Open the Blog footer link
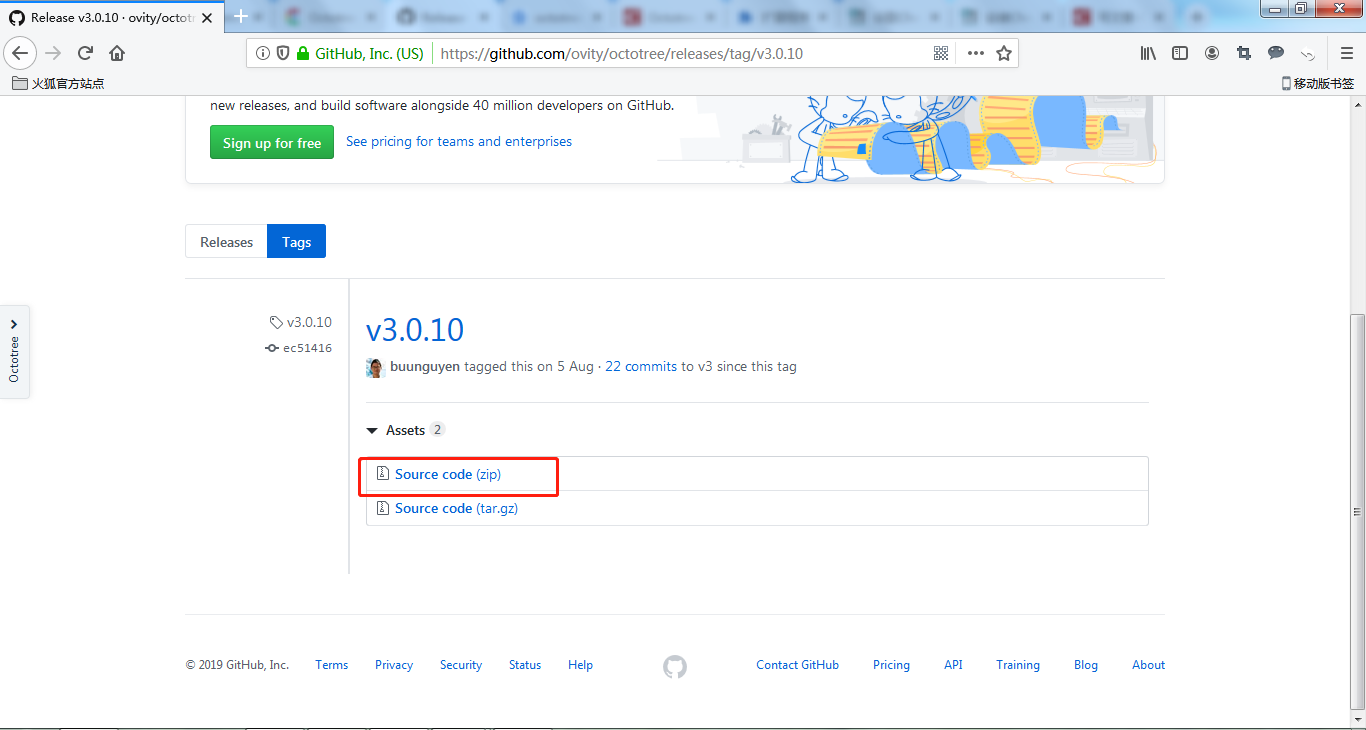This screenshot has width=1366, height=730. (x=1086, y=665)
